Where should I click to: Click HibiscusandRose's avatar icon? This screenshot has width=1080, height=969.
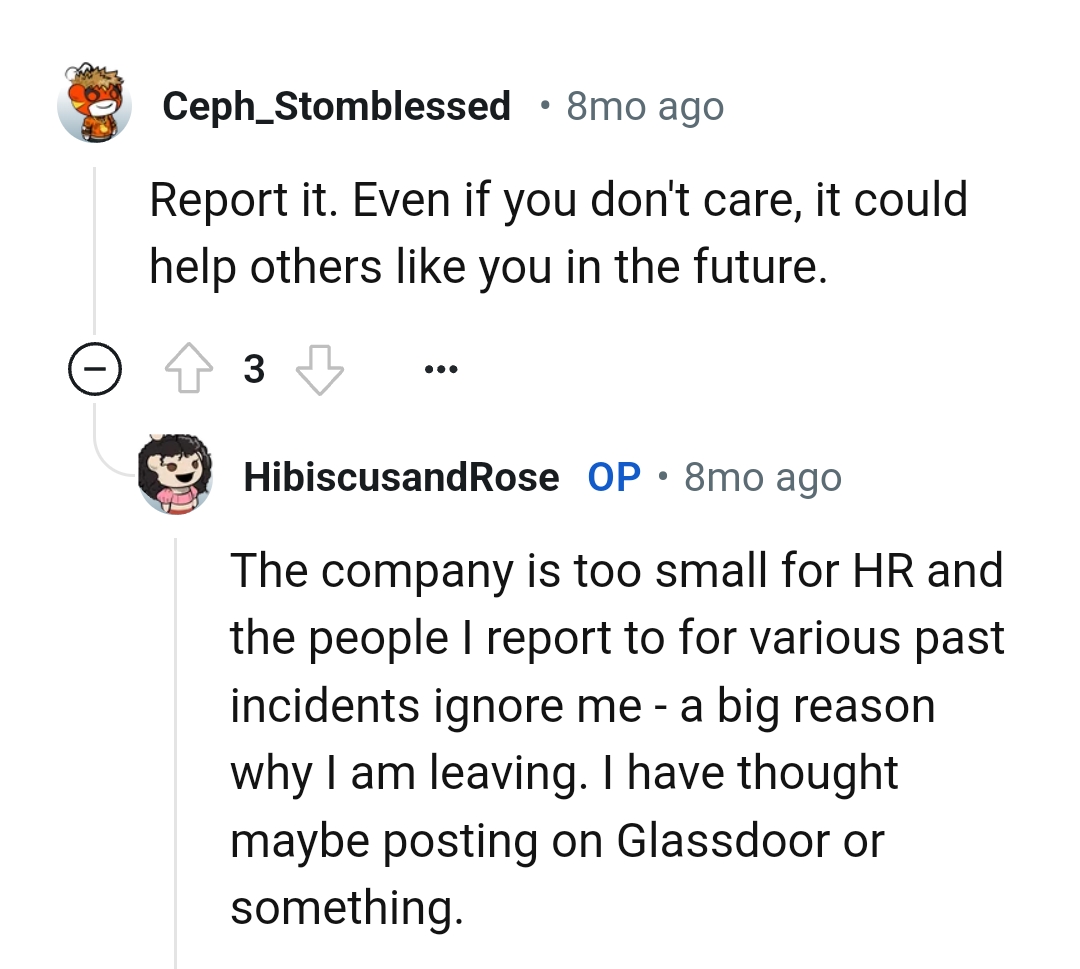point(176,476)
